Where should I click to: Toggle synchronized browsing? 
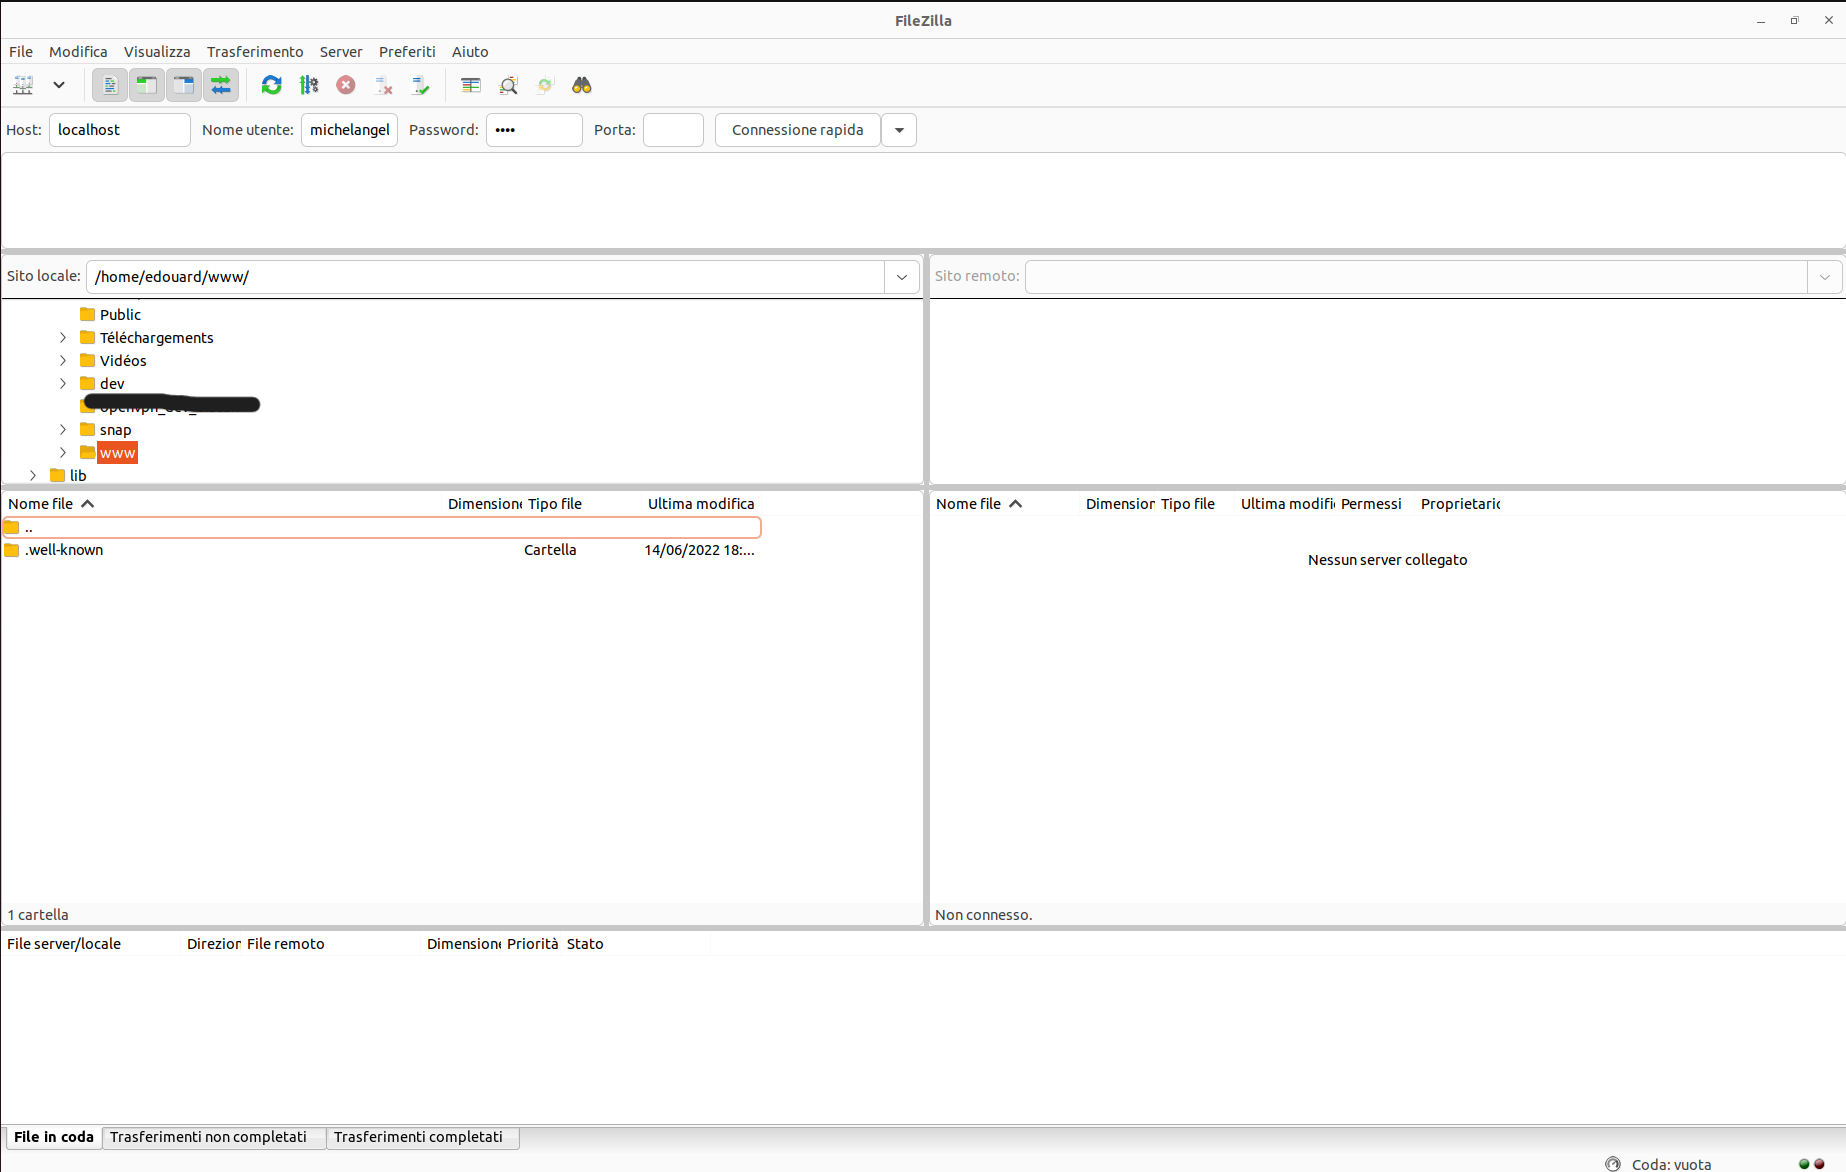click(x=545, y=85)
